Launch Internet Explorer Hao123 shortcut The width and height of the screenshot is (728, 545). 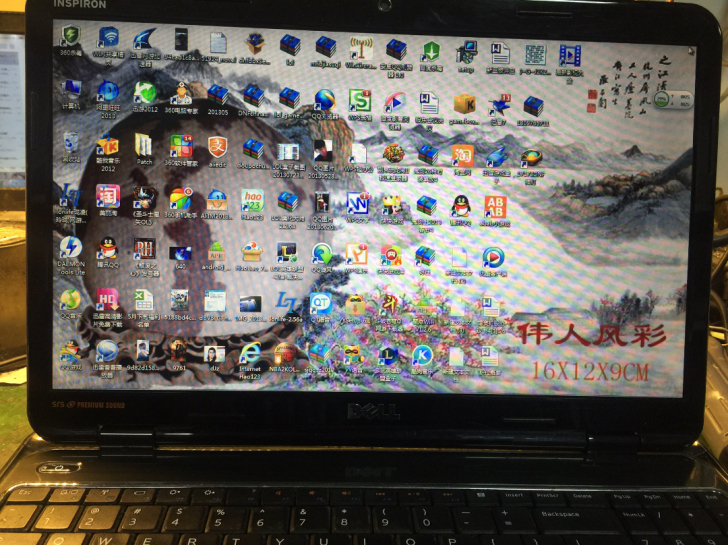(x=250, y=355)
